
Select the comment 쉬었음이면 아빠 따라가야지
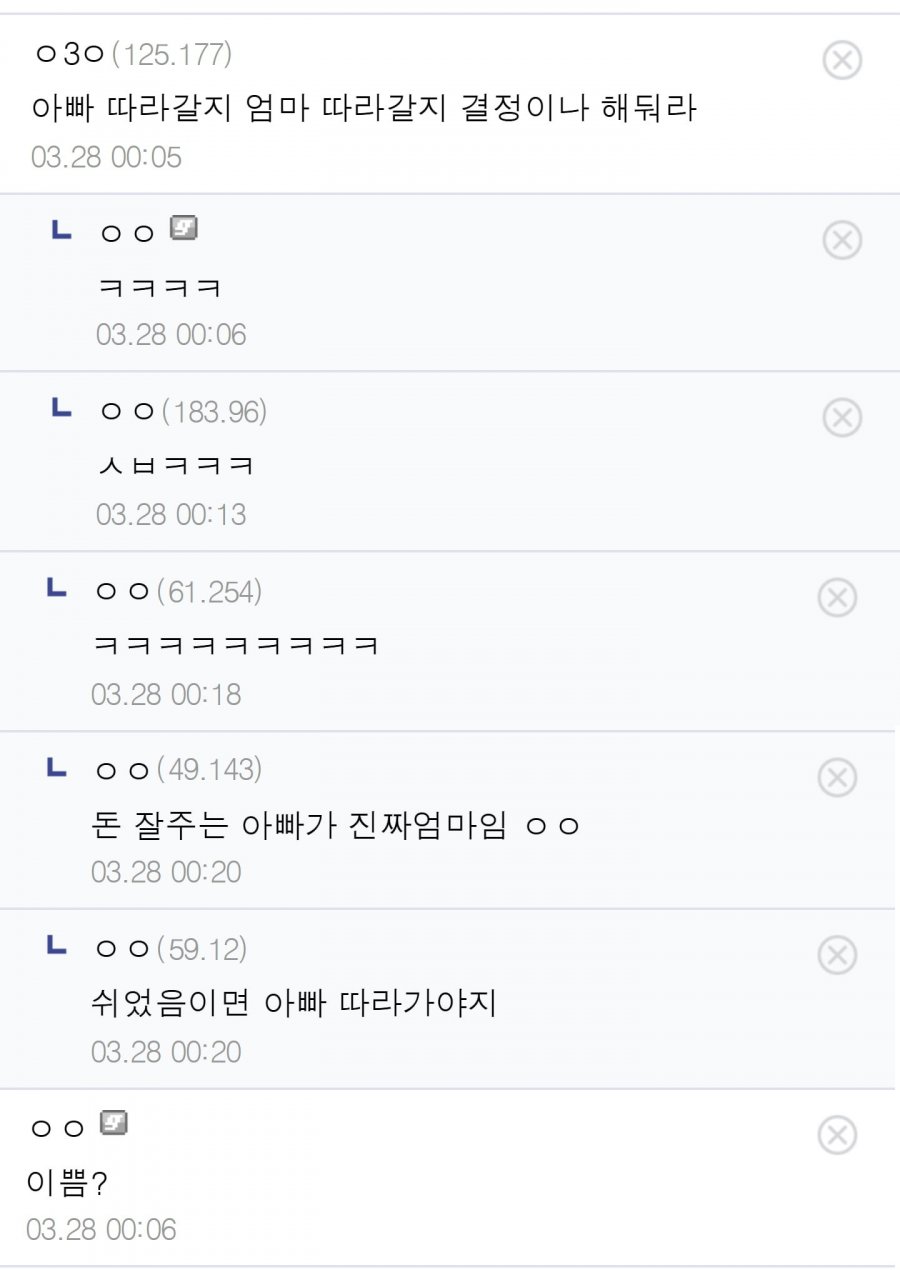pyautogui.click(x=293, y=1003)
